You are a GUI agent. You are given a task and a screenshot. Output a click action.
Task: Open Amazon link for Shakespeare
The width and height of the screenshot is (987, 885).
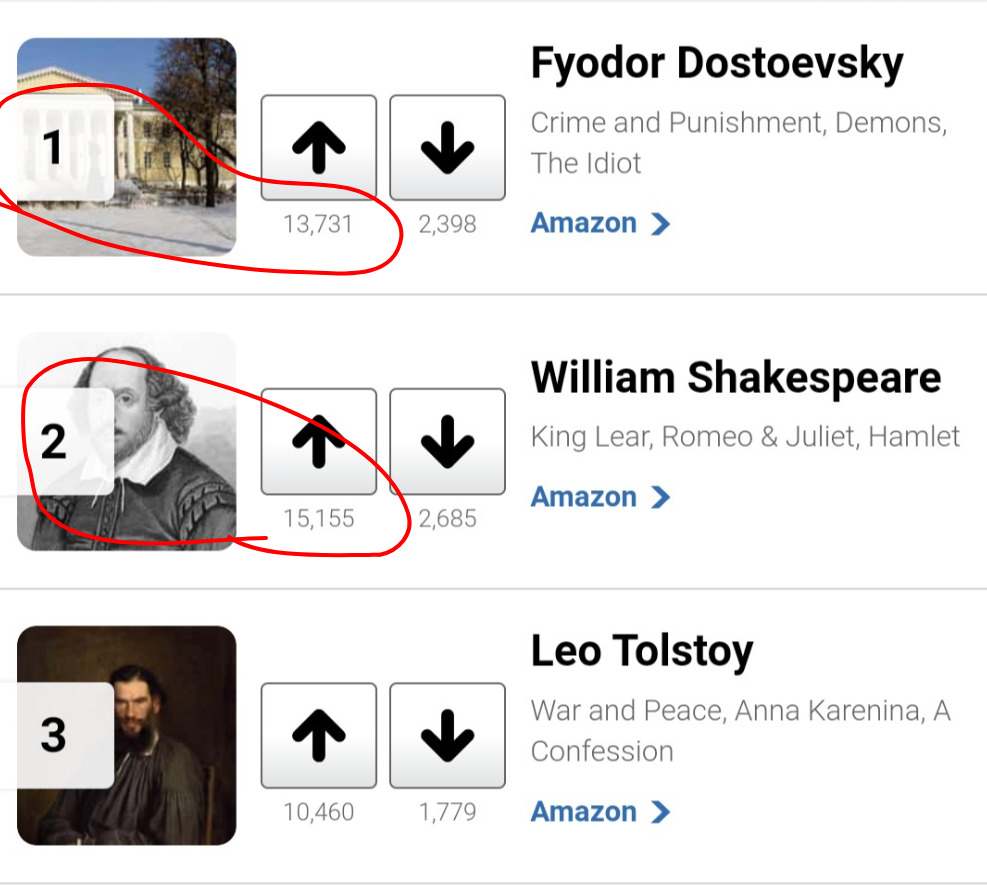584,497
